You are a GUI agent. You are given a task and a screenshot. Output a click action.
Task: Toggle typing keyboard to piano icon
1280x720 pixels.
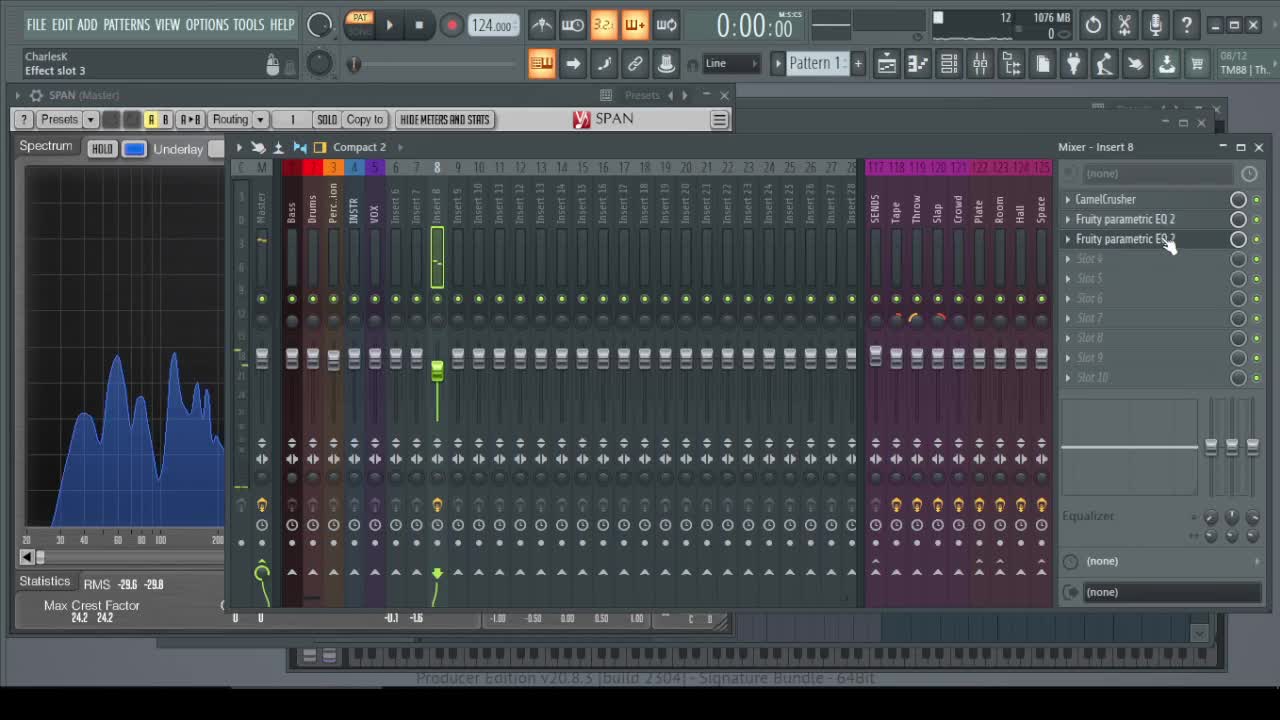(x=541, y=64)
